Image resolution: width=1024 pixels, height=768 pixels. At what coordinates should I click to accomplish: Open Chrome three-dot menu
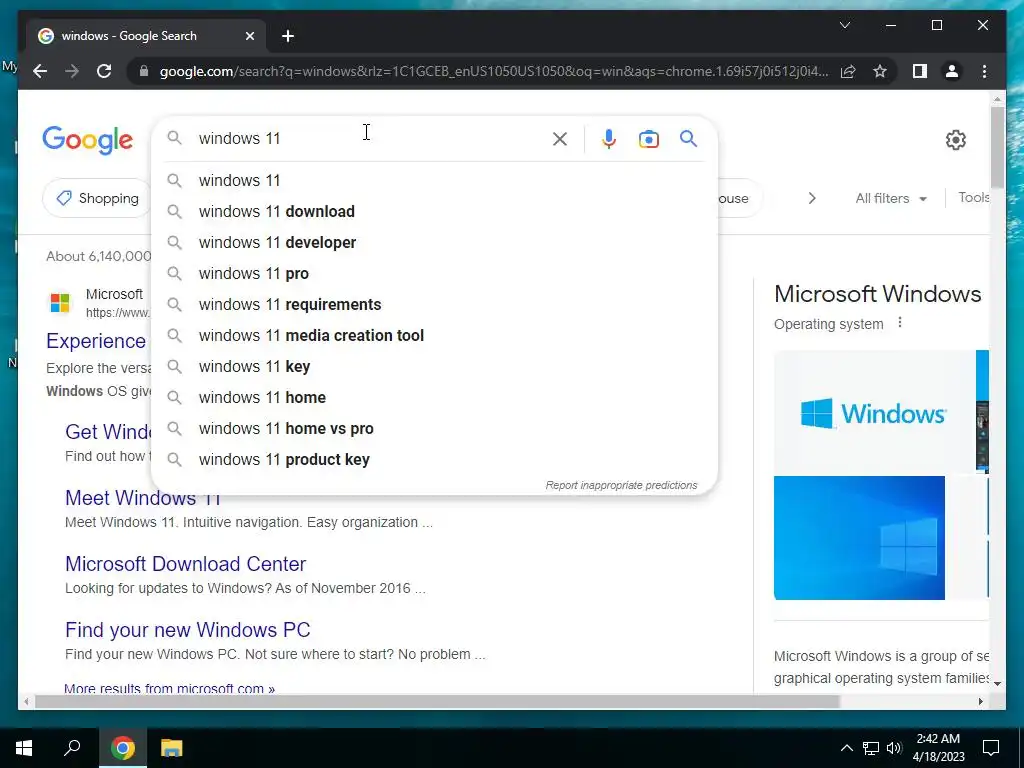pos(984,71)
